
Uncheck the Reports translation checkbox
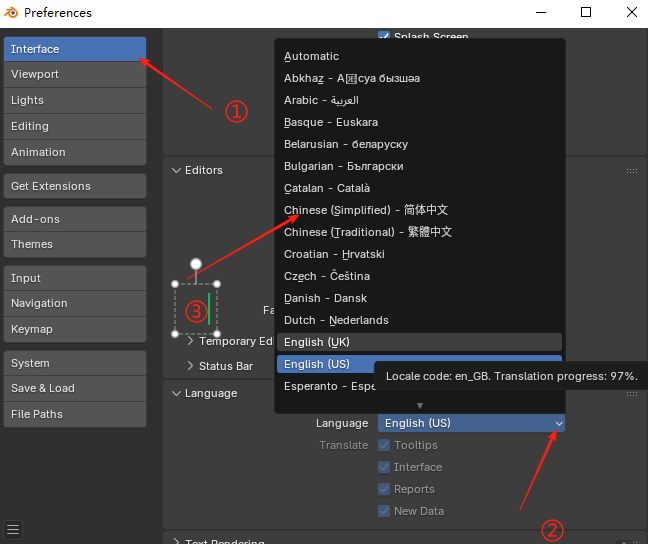(x=384, y=489)
